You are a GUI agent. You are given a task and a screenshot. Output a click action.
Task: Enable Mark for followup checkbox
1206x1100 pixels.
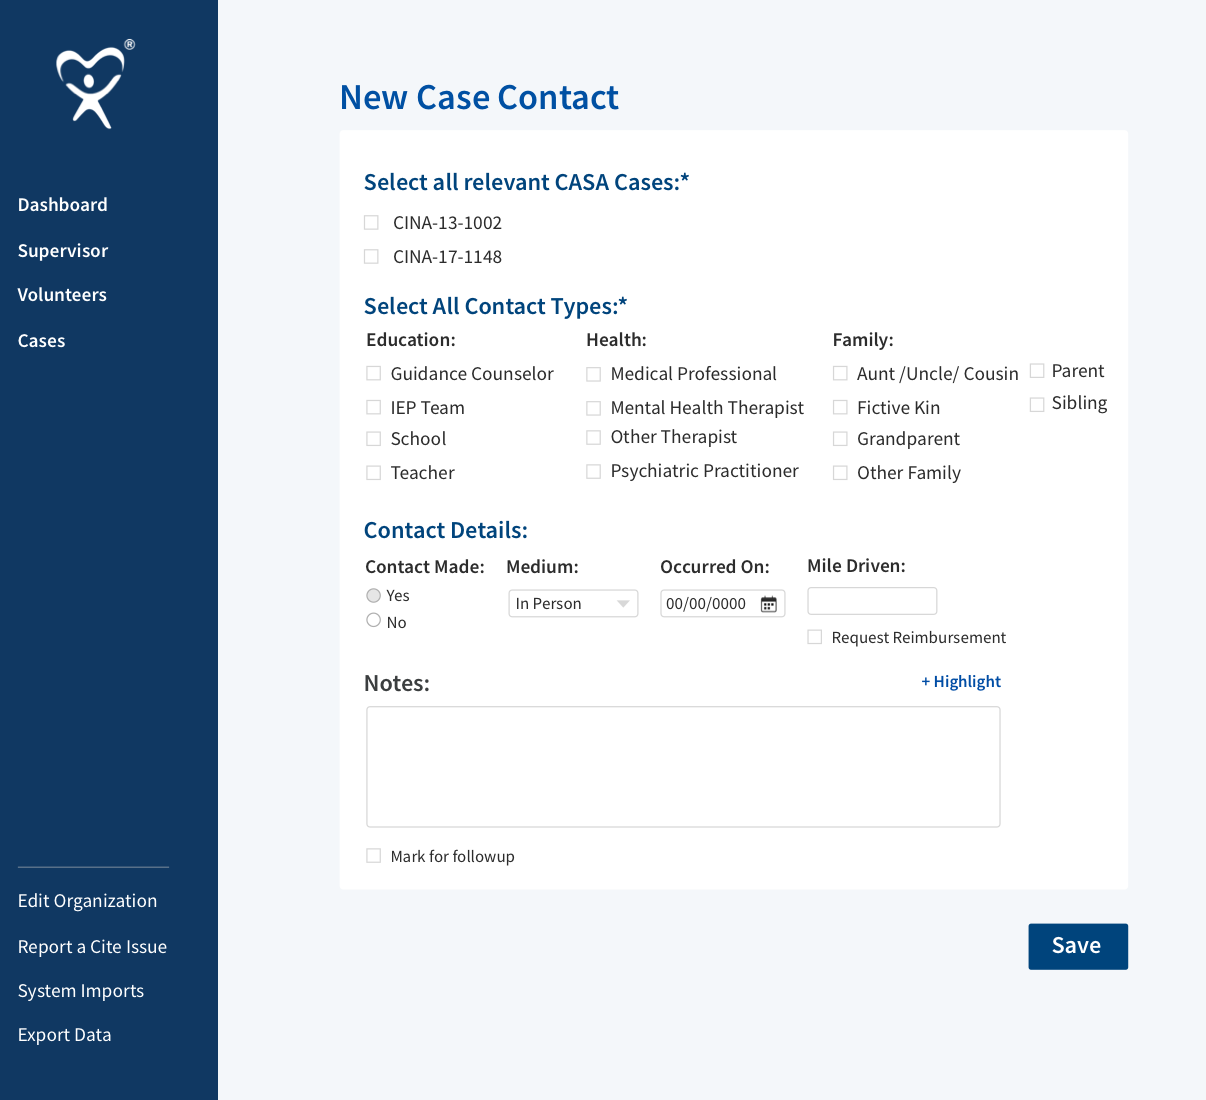point(374,856)
